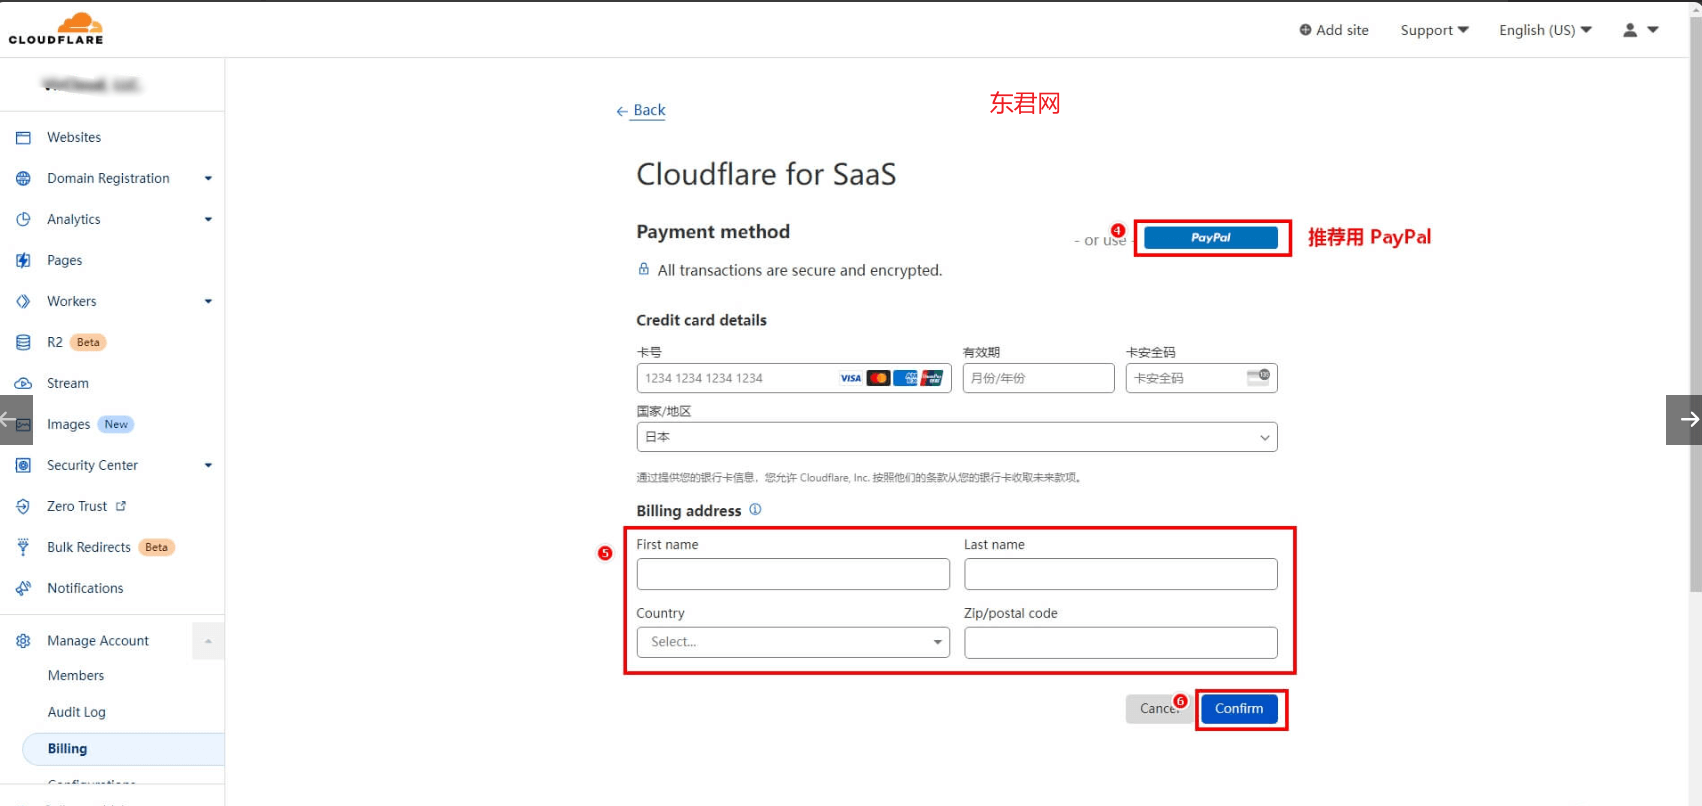
Task: Click the 有效期 expiry date field
Action: coord(1038,378)
